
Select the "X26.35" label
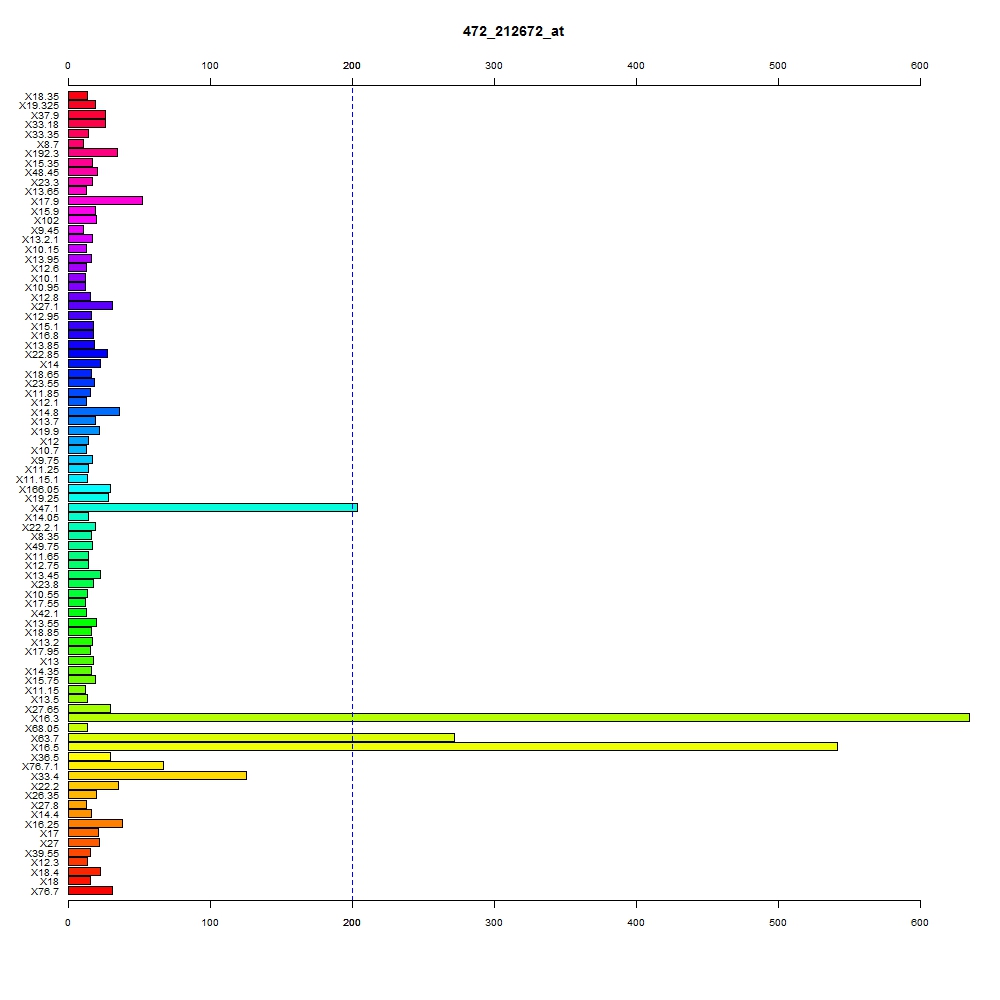(41, 795)
